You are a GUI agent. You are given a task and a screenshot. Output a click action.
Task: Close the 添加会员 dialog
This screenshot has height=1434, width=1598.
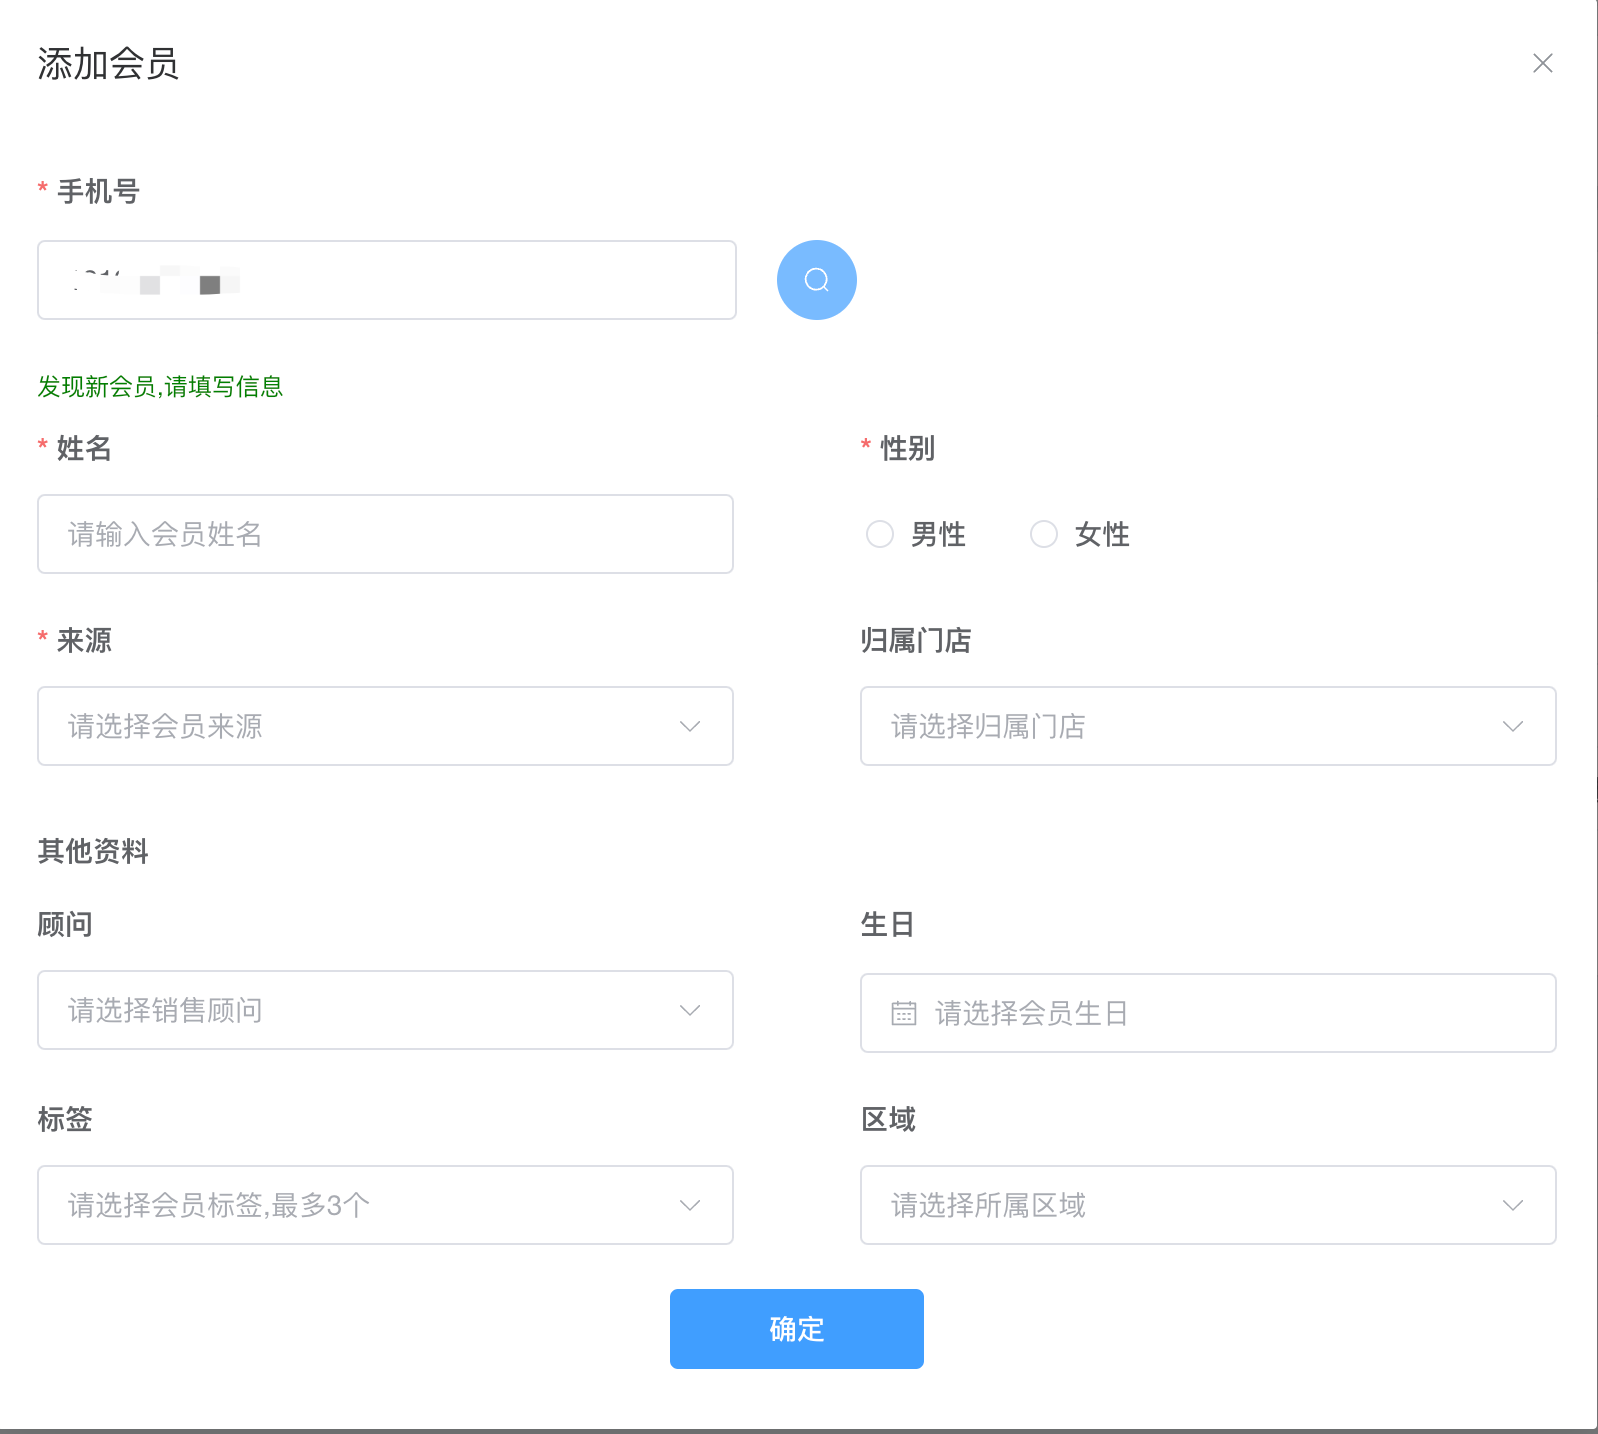1542,64
